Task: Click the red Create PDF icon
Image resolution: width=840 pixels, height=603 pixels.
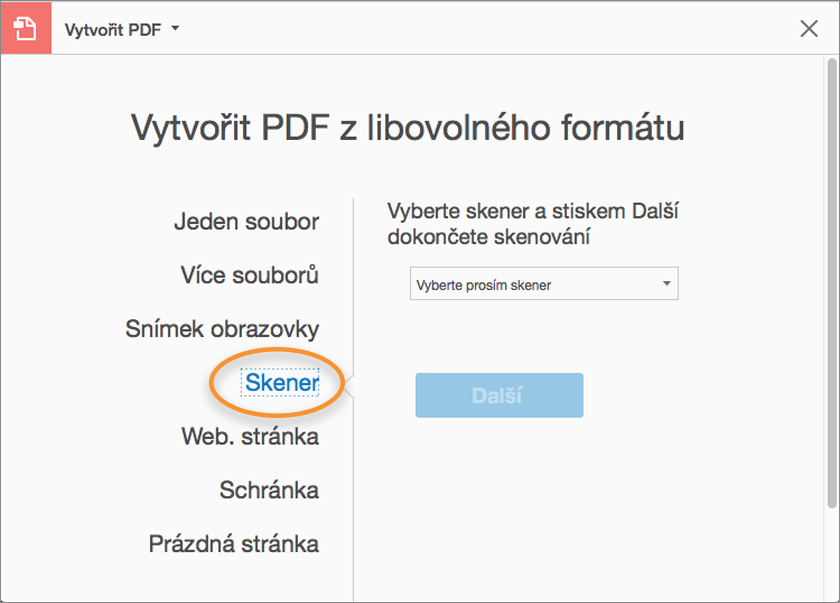Action: [x=26, y=28]
